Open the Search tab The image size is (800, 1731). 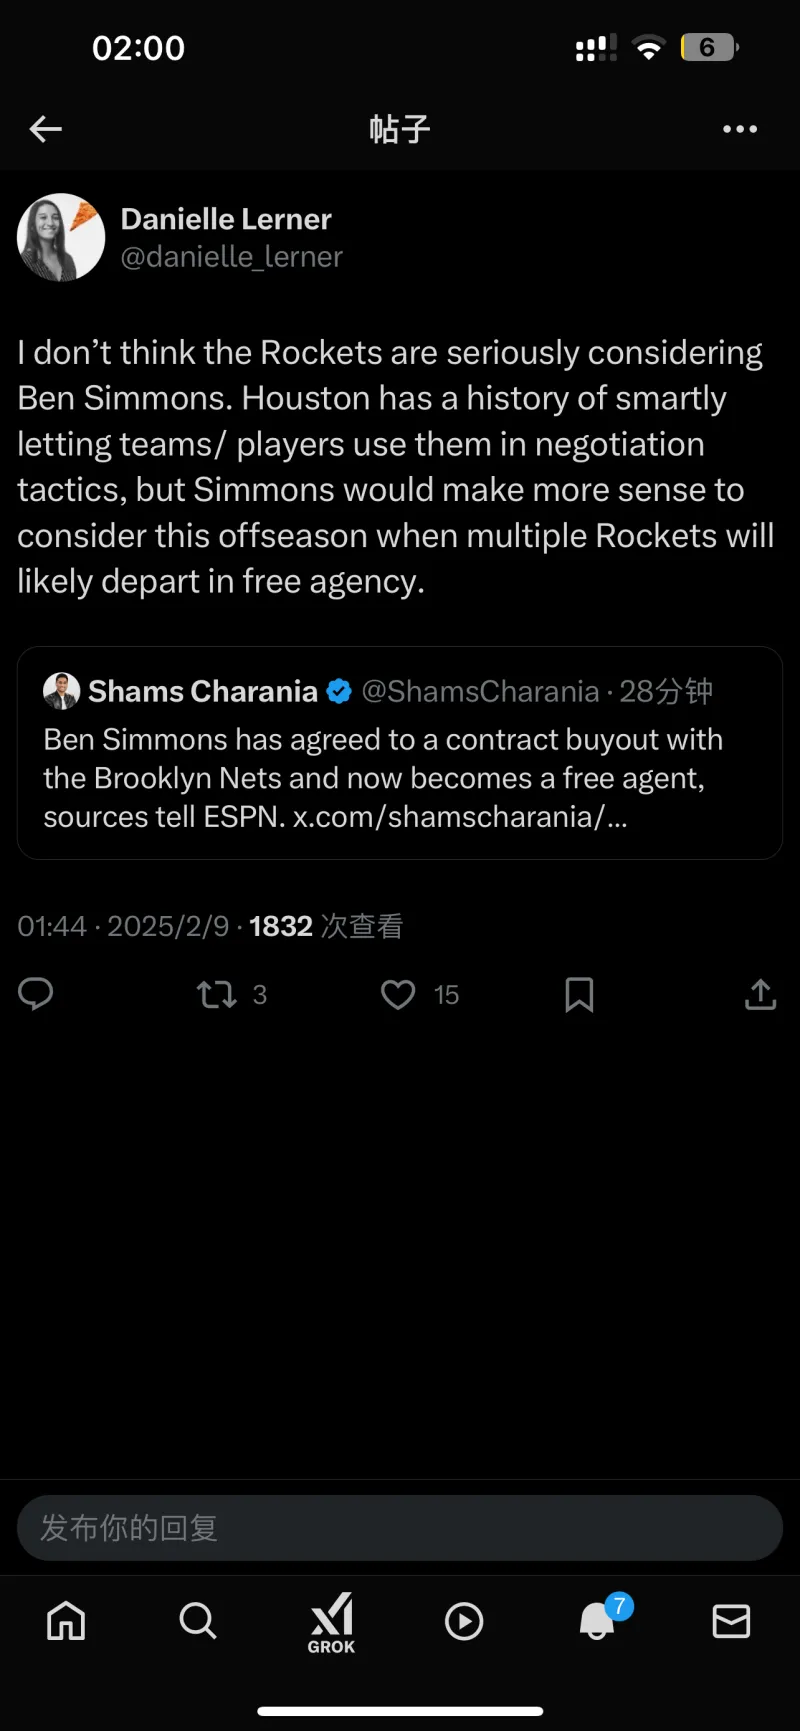click(x=198, y=1621)
